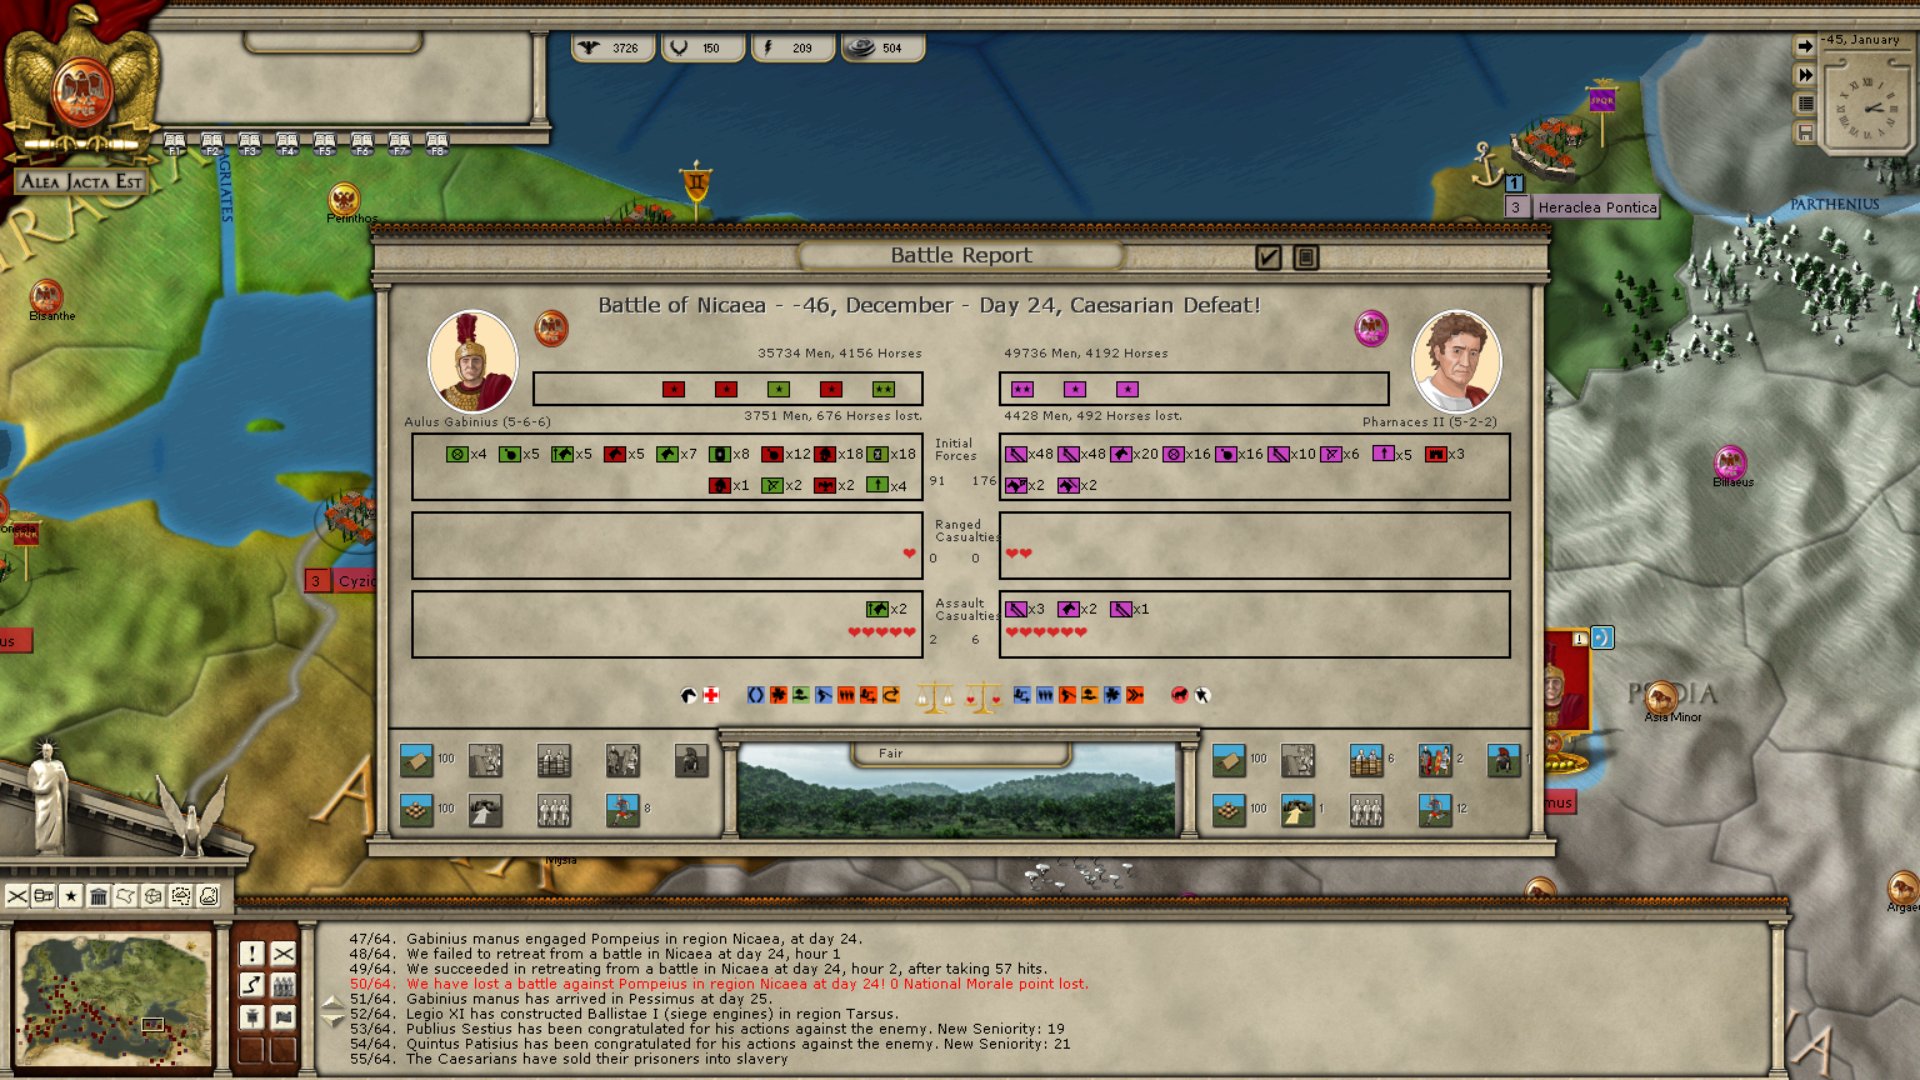Screen dimensions: 1920x1080
Task: Click the Heraclea Pontica city label
Action: tap(1597, 208)
